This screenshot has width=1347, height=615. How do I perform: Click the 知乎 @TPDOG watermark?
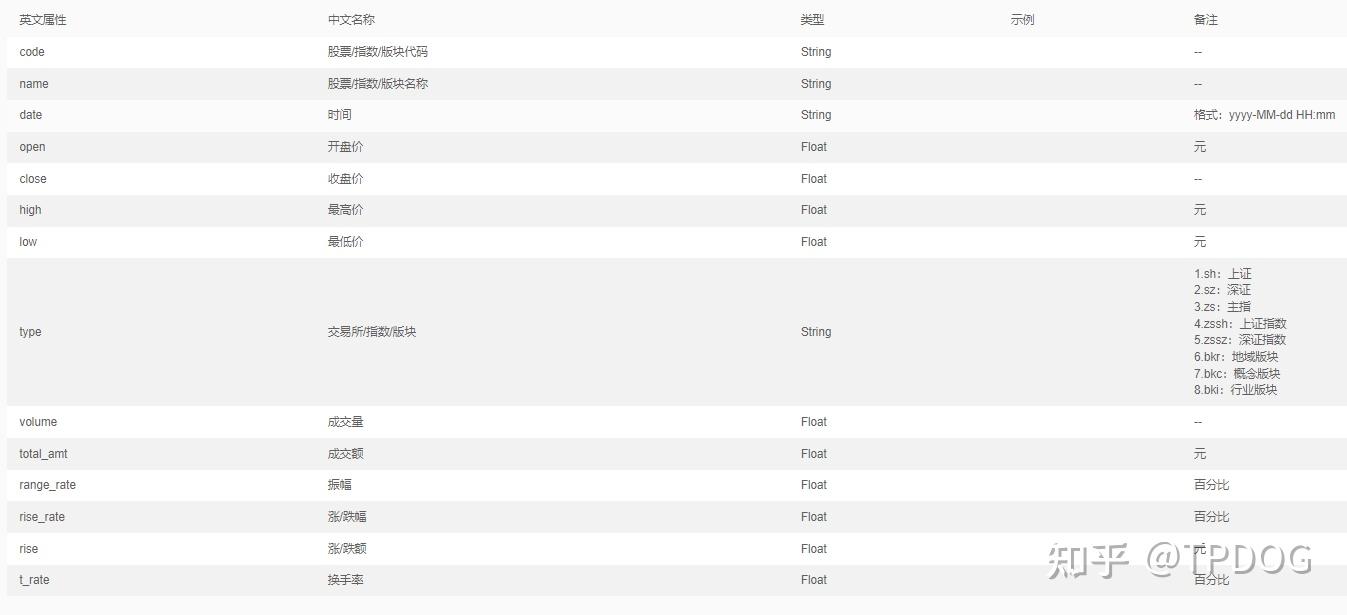(1180, 560)
